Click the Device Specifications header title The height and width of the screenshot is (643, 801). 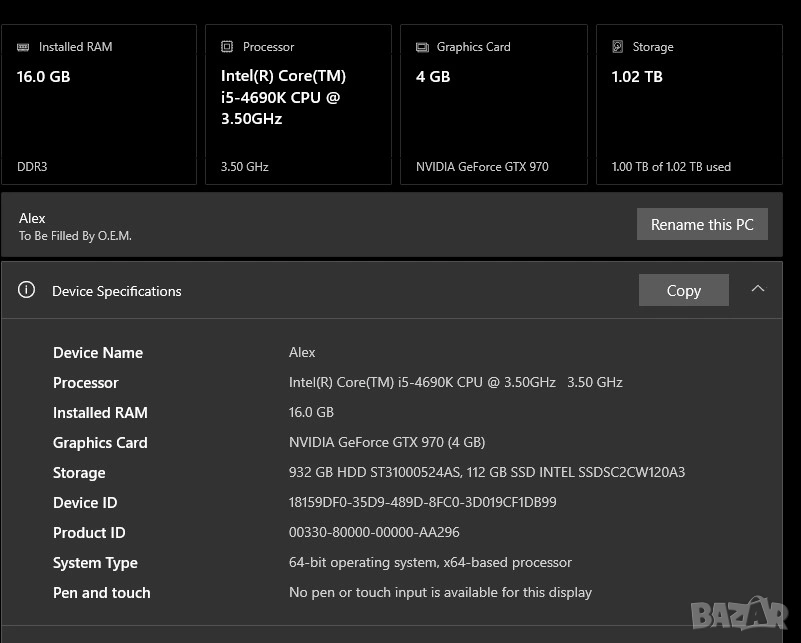coord(117,291)
